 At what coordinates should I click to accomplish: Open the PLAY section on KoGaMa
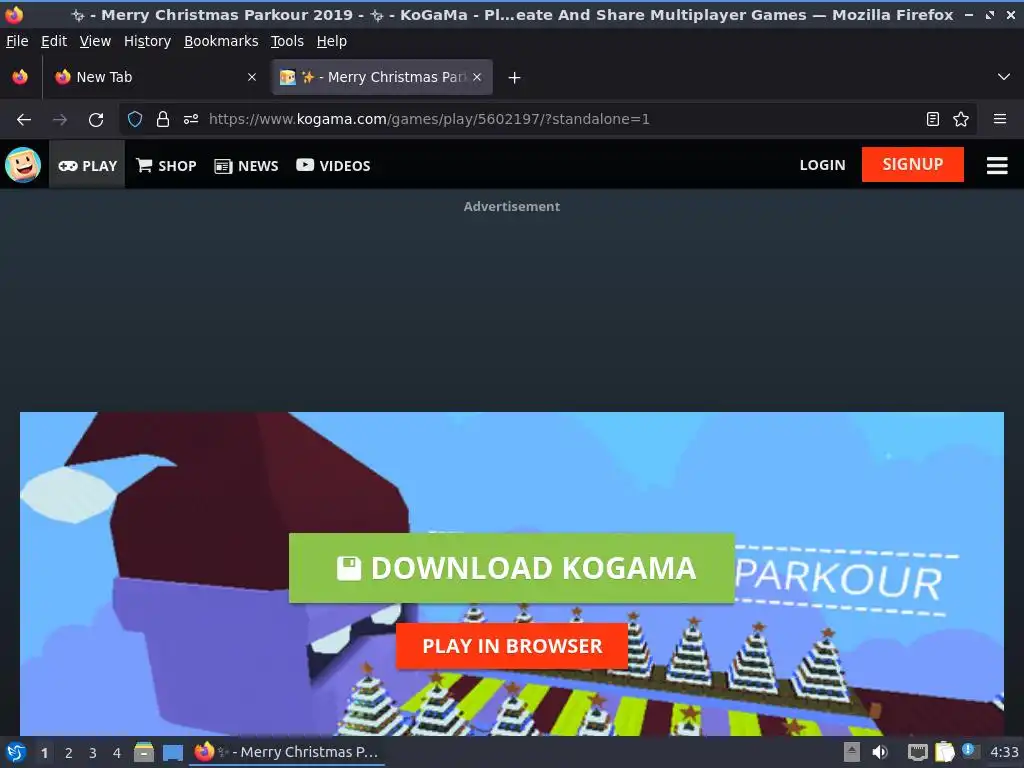pyautogui.click(x=87, y=166)
